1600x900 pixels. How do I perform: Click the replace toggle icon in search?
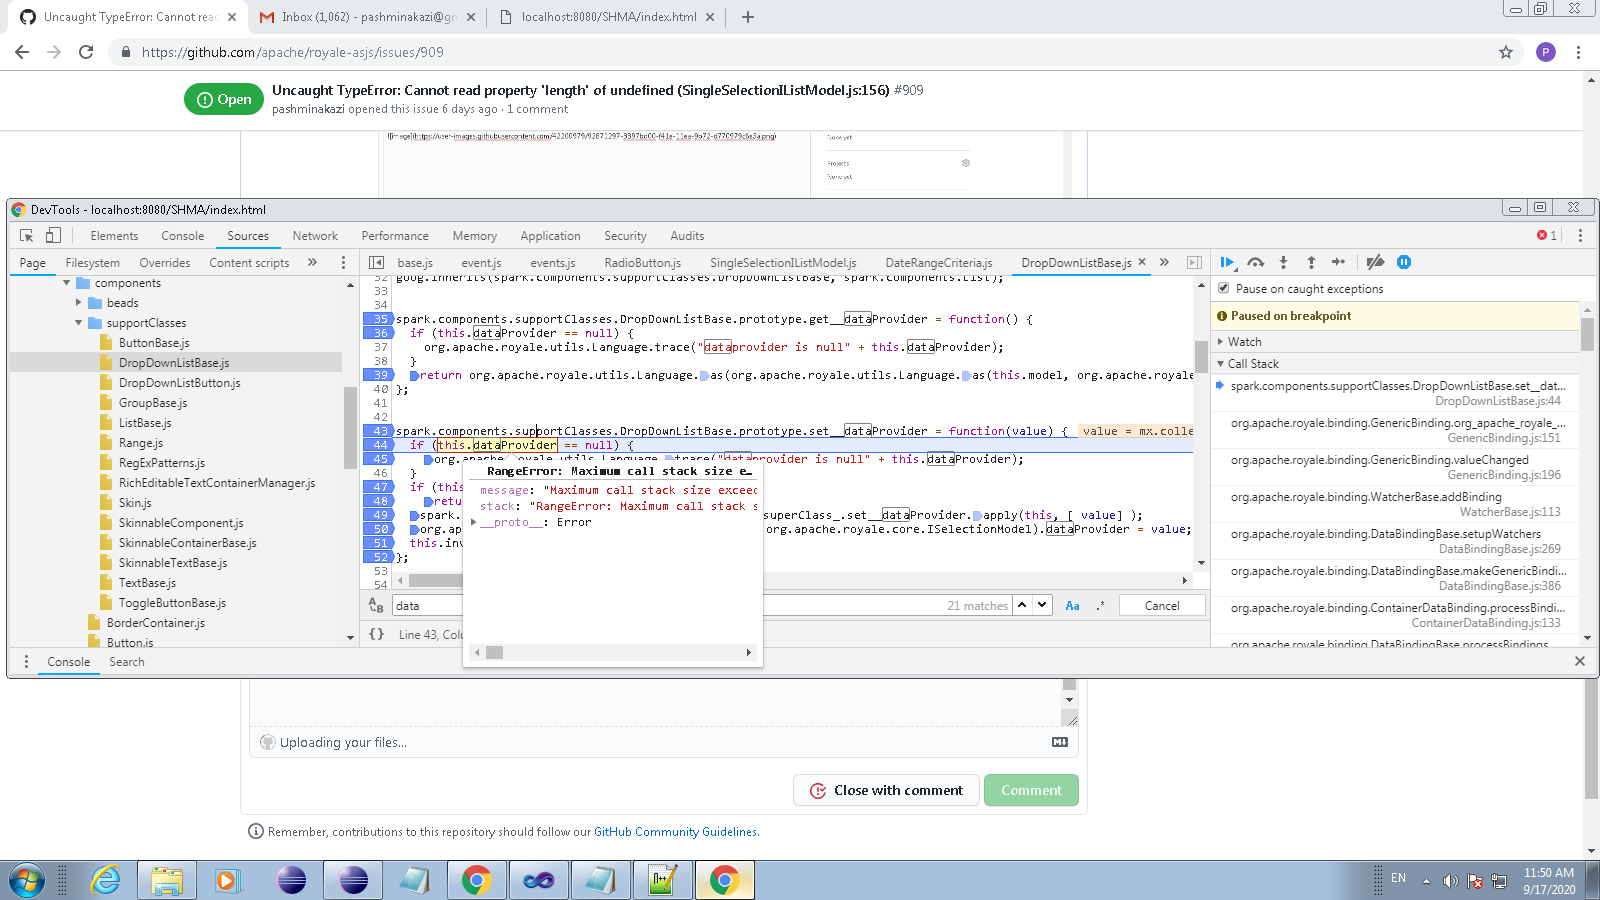(376, 605)
